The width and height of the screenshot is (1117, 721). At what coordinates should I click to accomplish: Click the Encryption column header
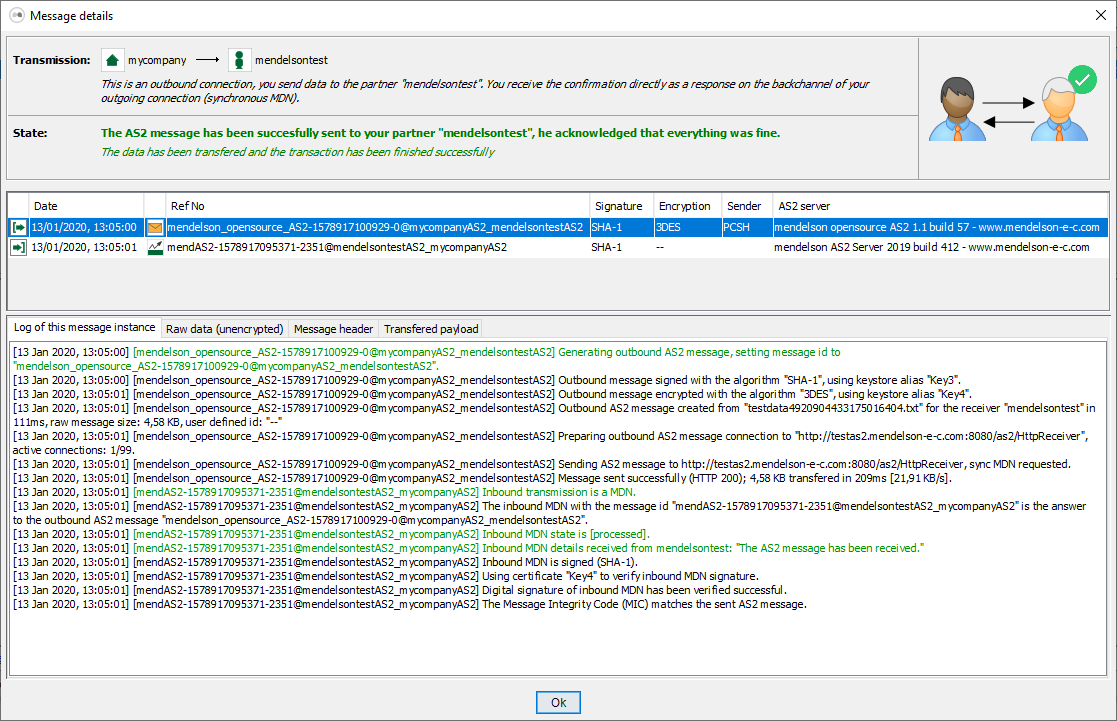pos(687,206)
